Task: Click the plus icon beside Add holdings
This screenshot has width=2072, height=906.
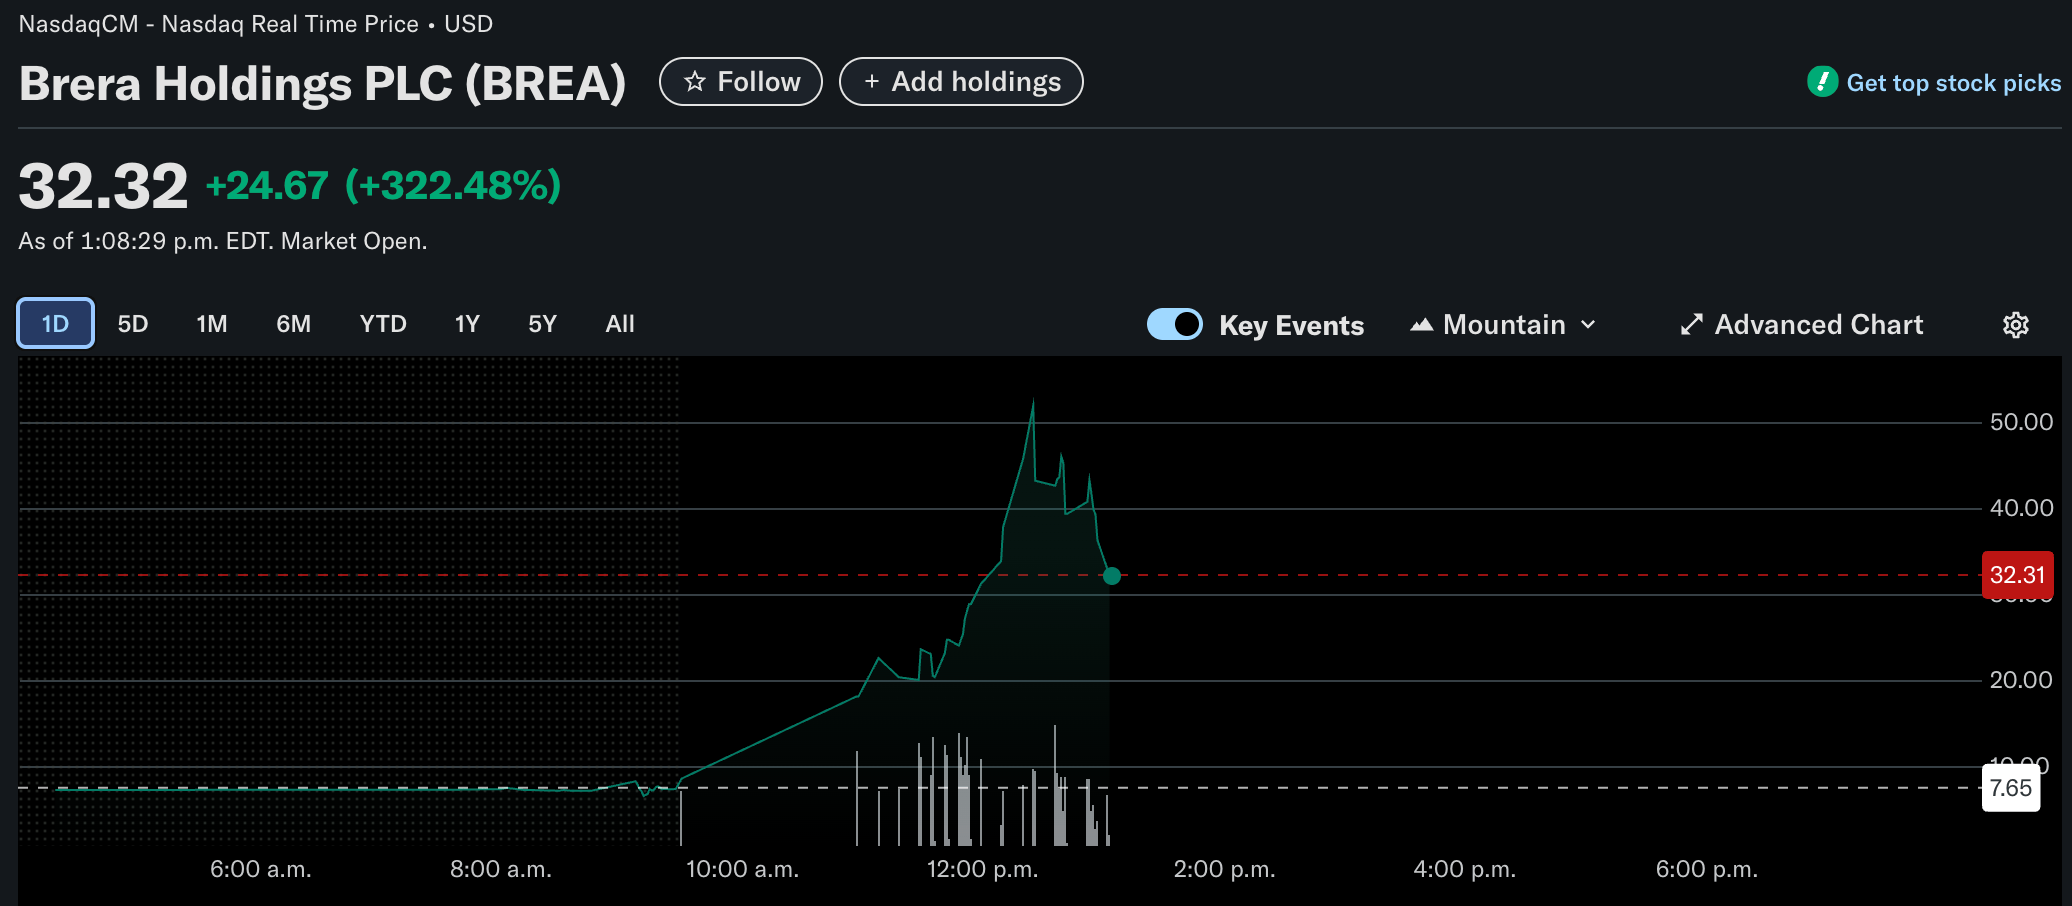Action: tap(871, 82)
